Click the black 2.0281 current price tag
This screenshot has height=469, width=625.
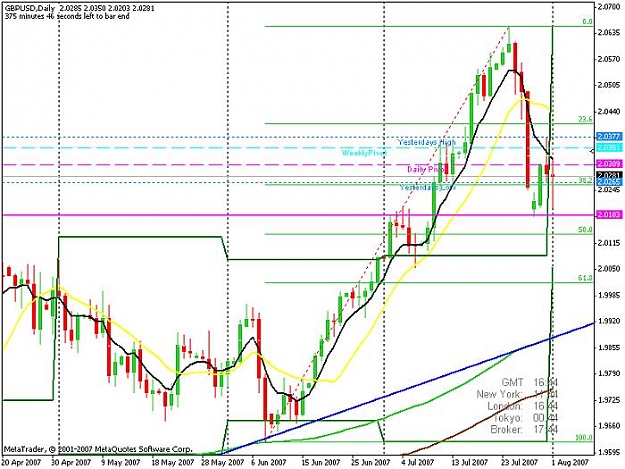coord(609,175)
